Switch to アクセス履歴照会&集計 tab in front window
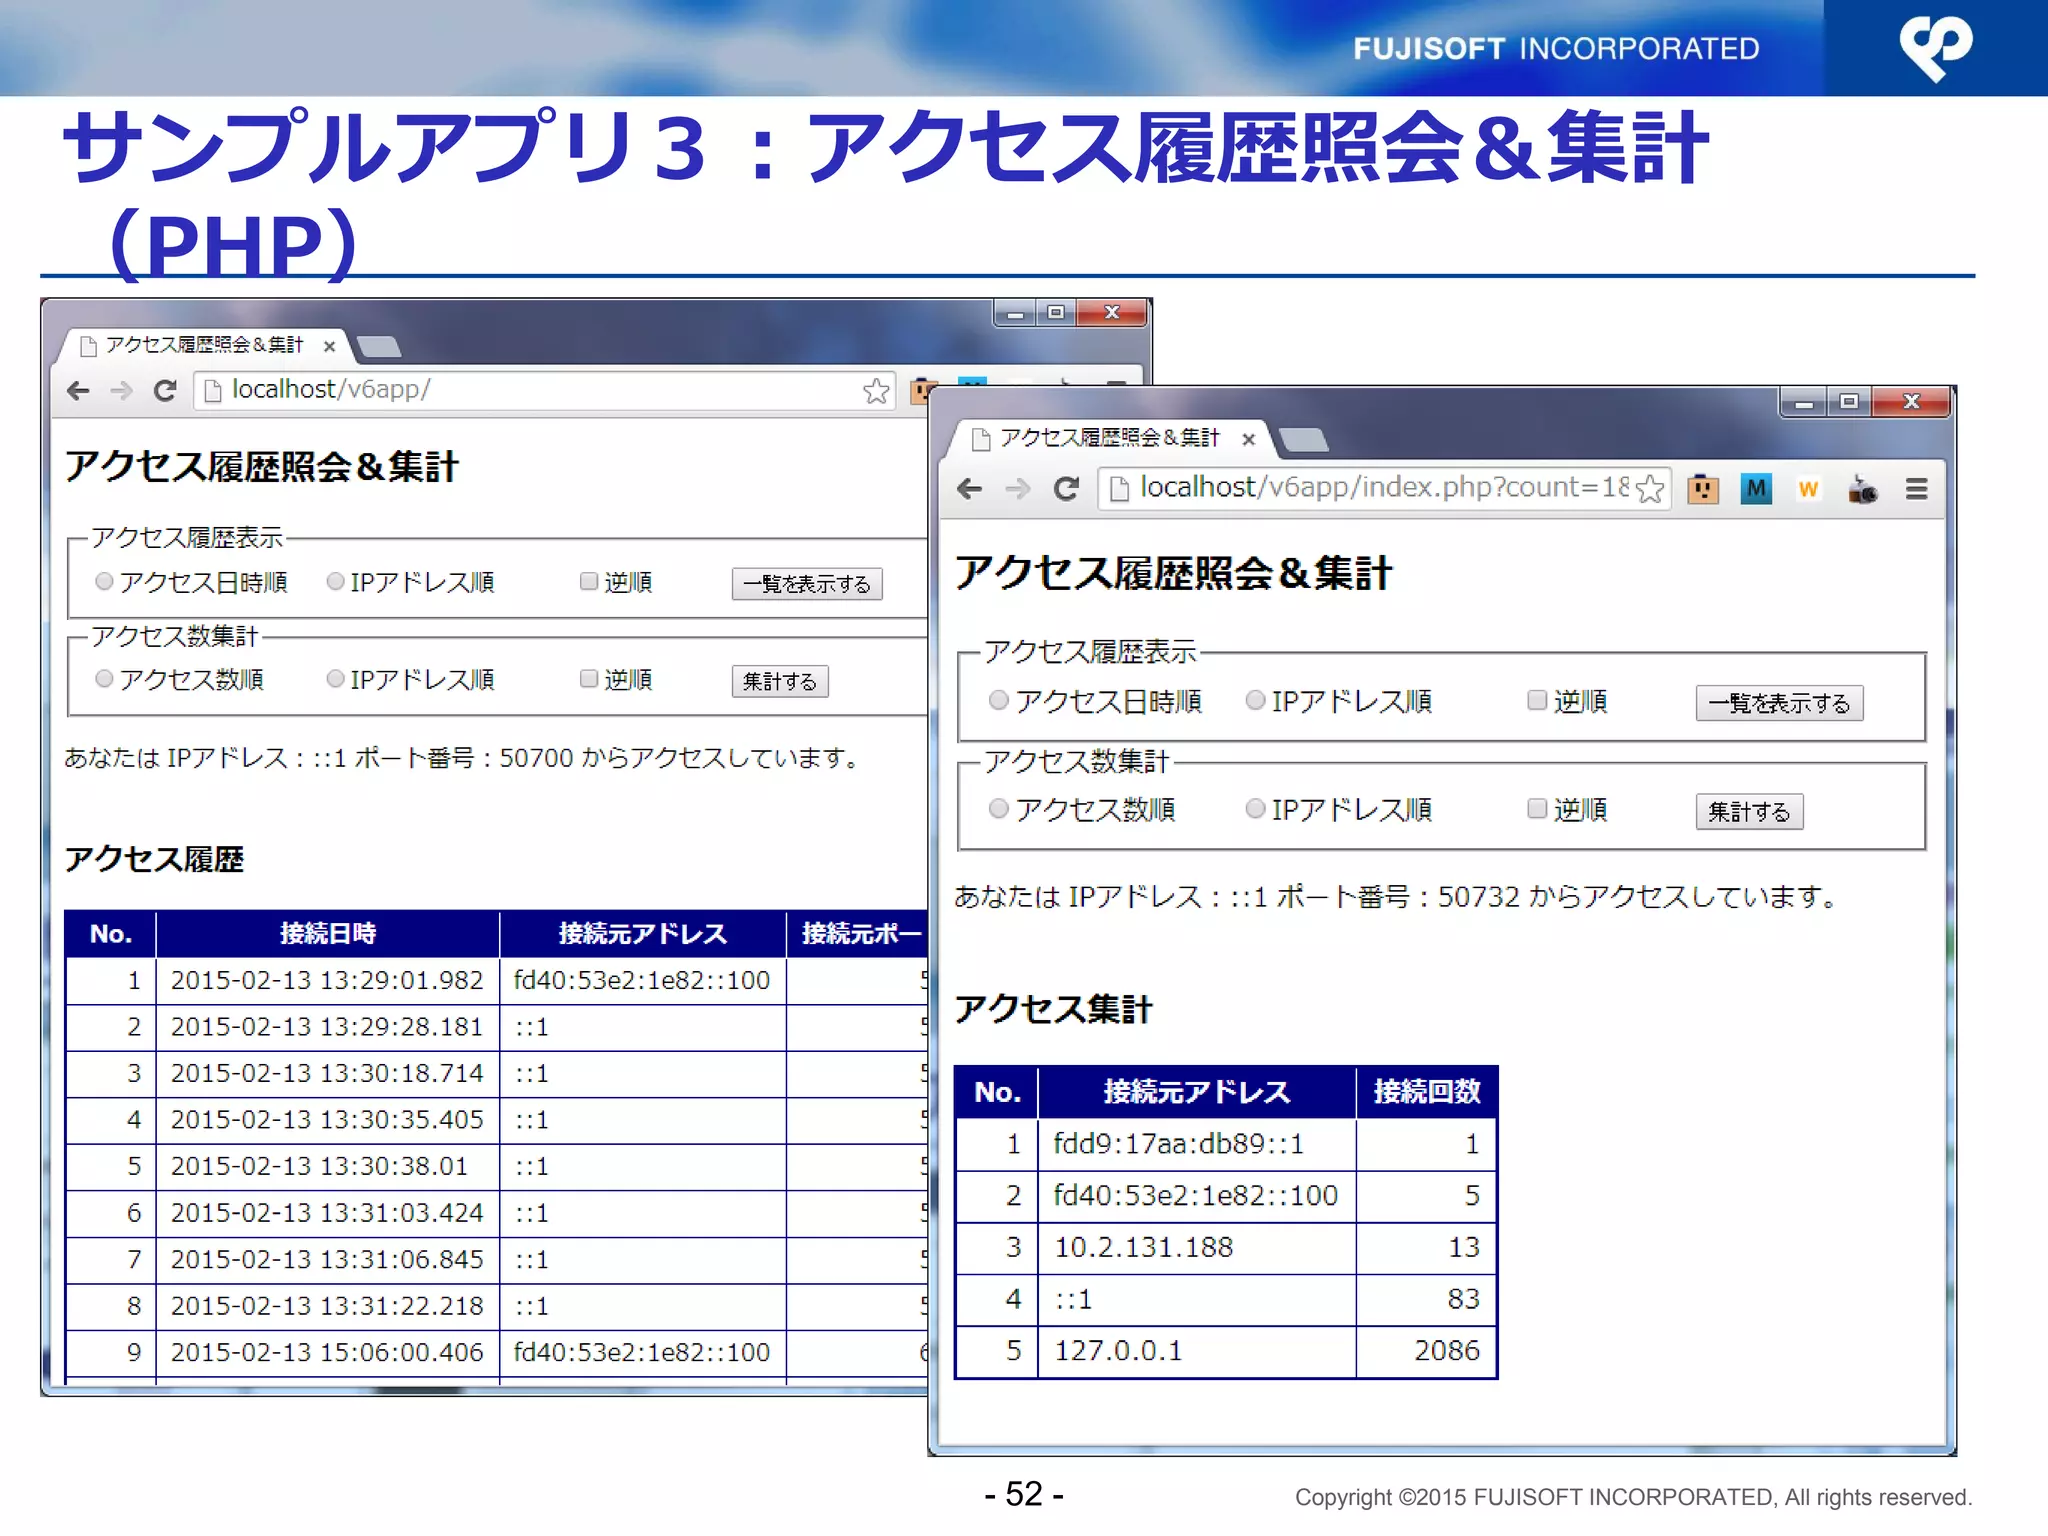The height and width of the screenshot is (1536, 2048). tap(1110, 439)
